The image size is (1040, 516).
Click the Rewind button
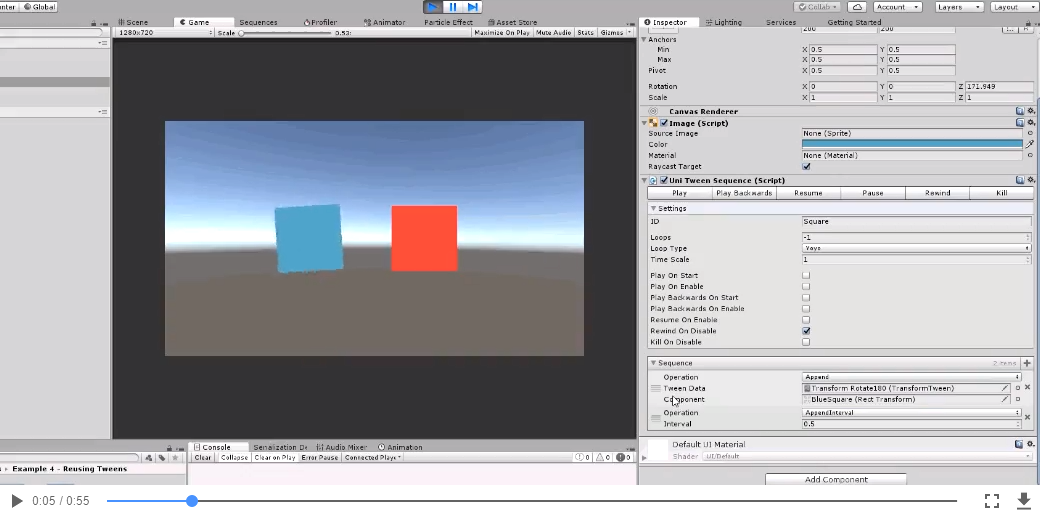click(x=937, y=193)
